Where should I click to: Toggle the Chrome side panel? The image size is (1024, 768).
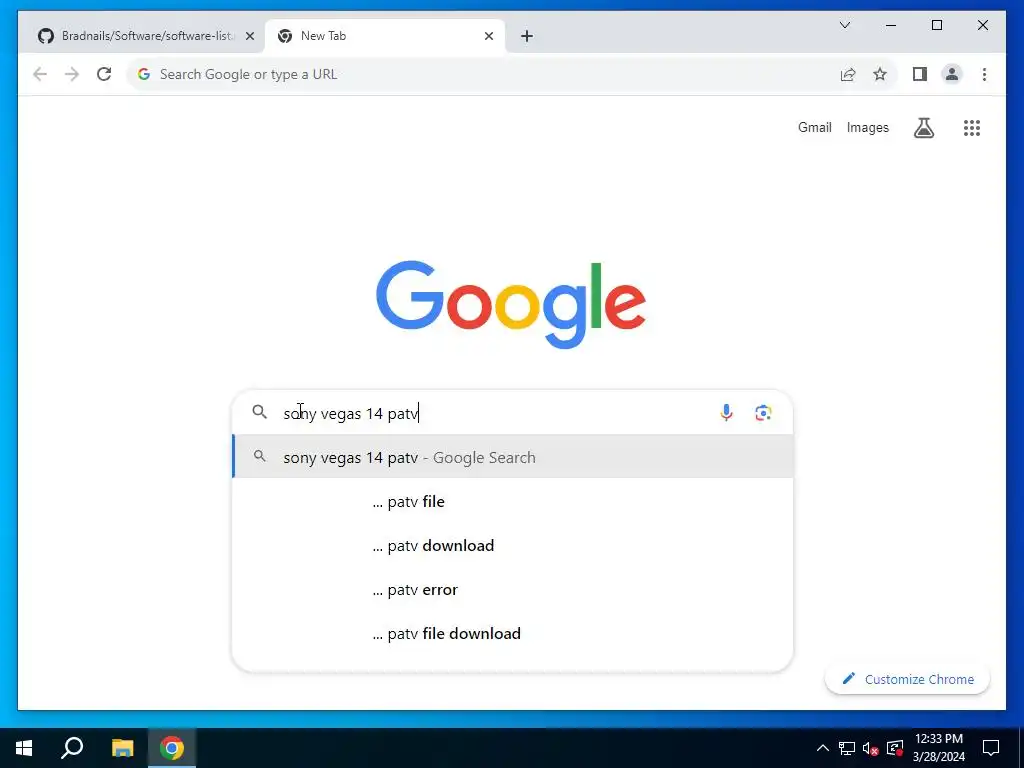click(x=920, y=74)
